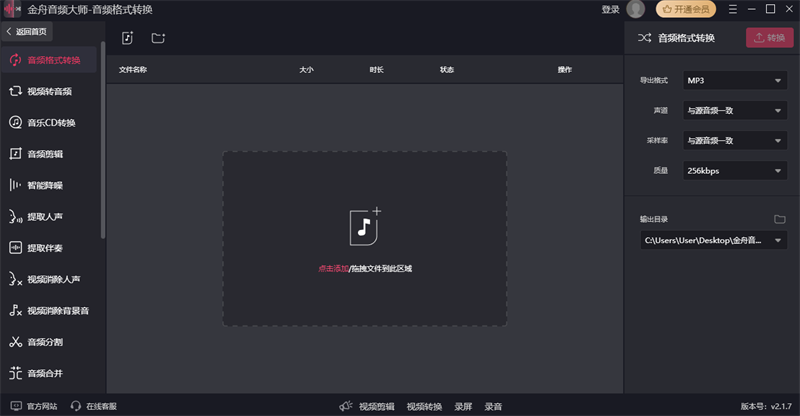Open 音频剪辑 in sidebar
The image size is (800, 416).
click(49, 154)
